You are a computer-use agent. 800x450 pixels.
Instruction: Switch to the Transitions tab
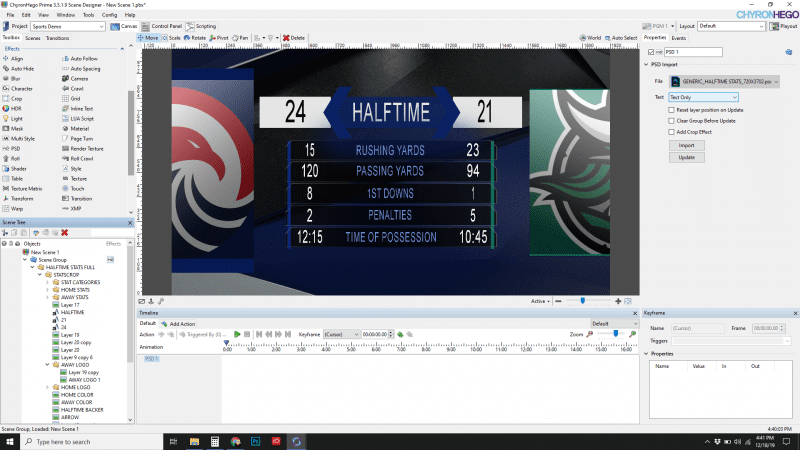[x=57, y=37]
